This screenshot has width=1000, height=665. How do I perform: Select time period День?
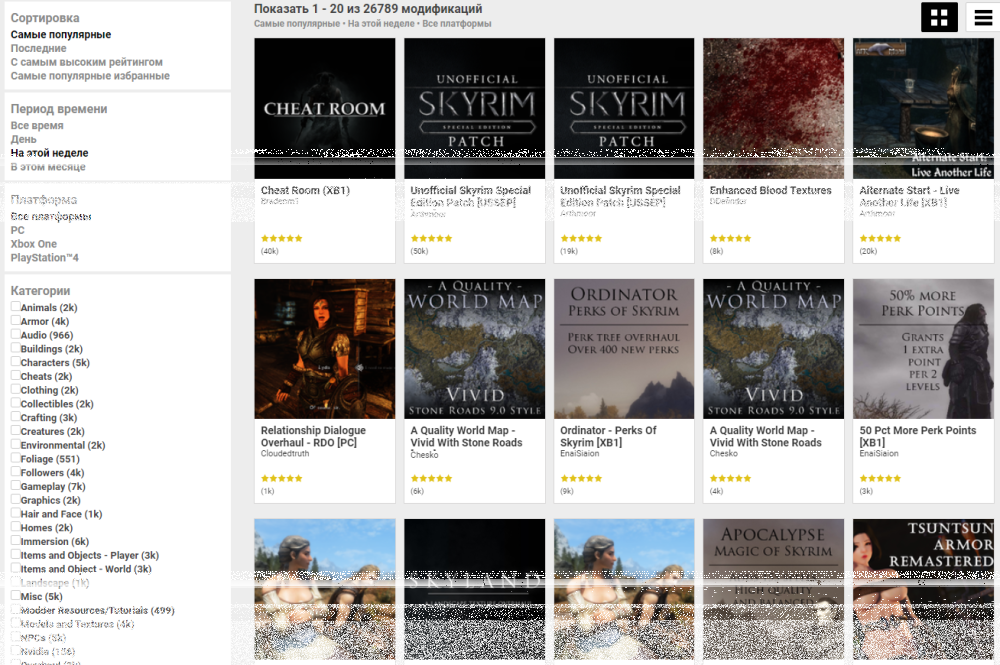point(24,140)
